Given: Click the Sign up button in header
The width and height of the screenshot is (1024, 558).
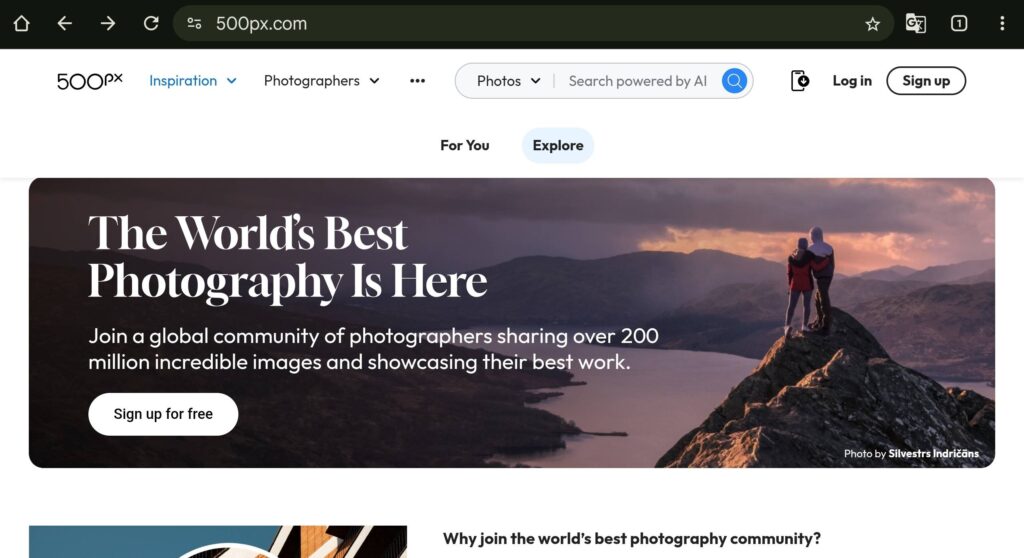Looking at the screenshot, I should tap(926, 81).
